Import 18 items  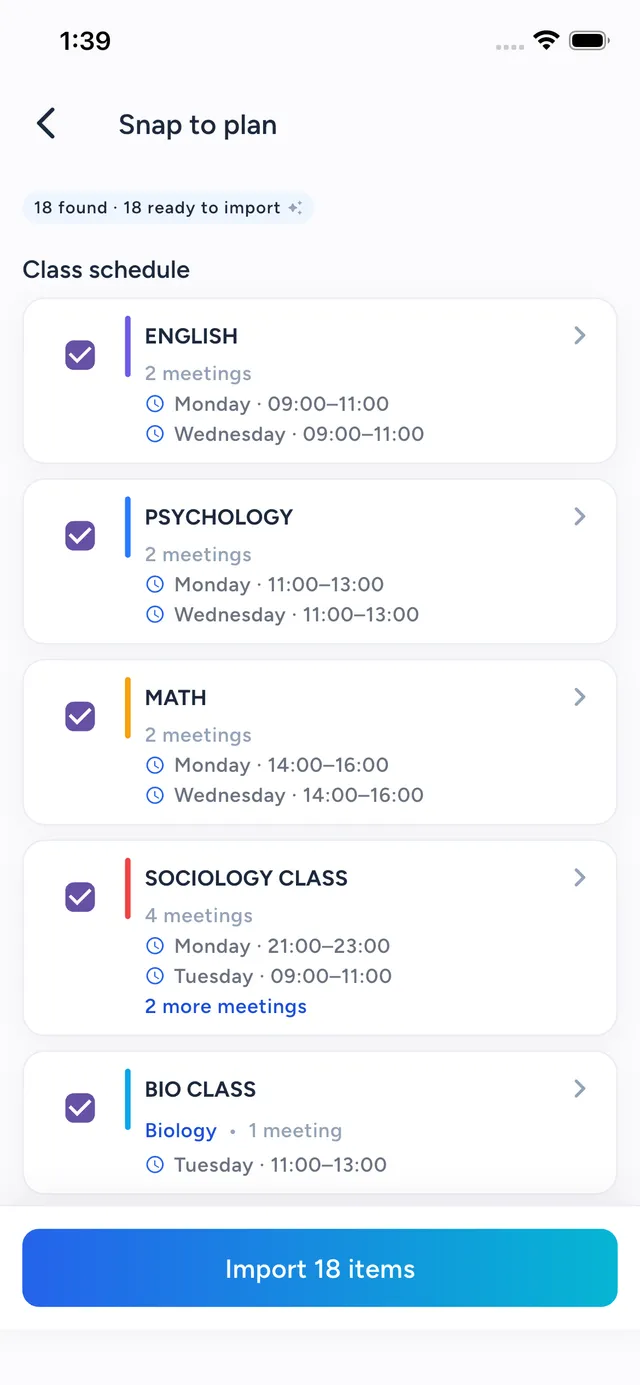[320, 1268]
